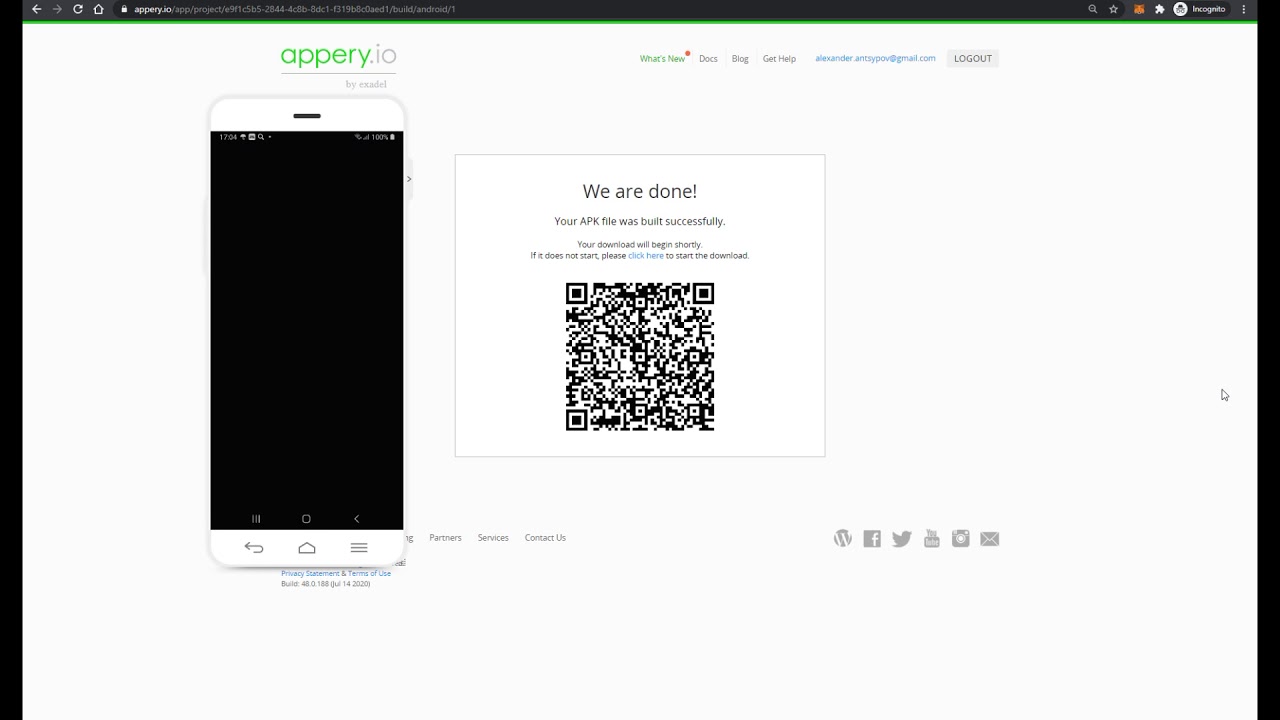
Task: Click the phone frame home icon
Action: pos(307,547)
